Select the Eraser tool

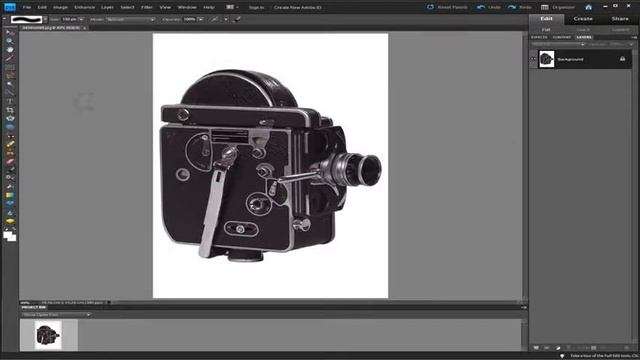pos(10,161)
